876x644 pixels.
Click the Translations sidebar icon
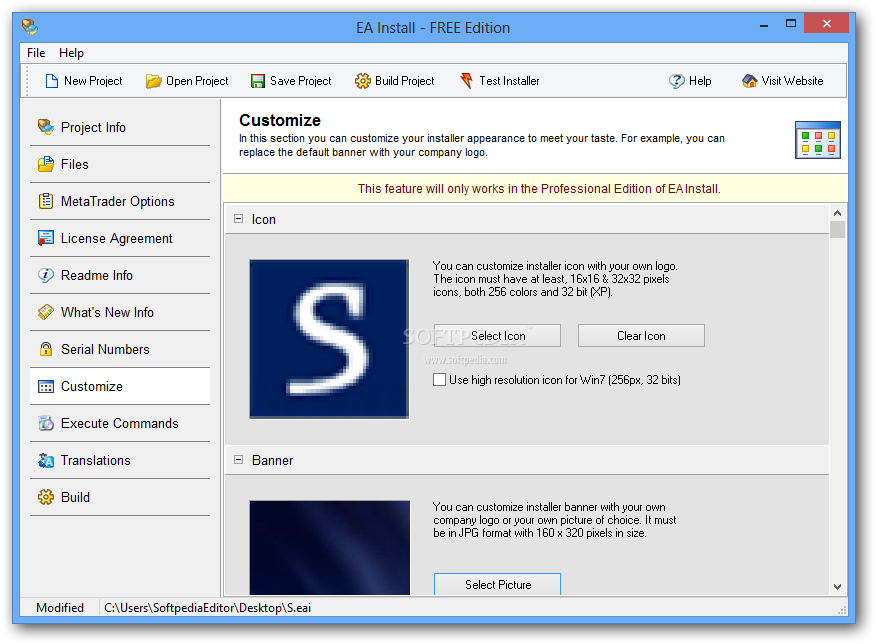click(x=46, y=460)
